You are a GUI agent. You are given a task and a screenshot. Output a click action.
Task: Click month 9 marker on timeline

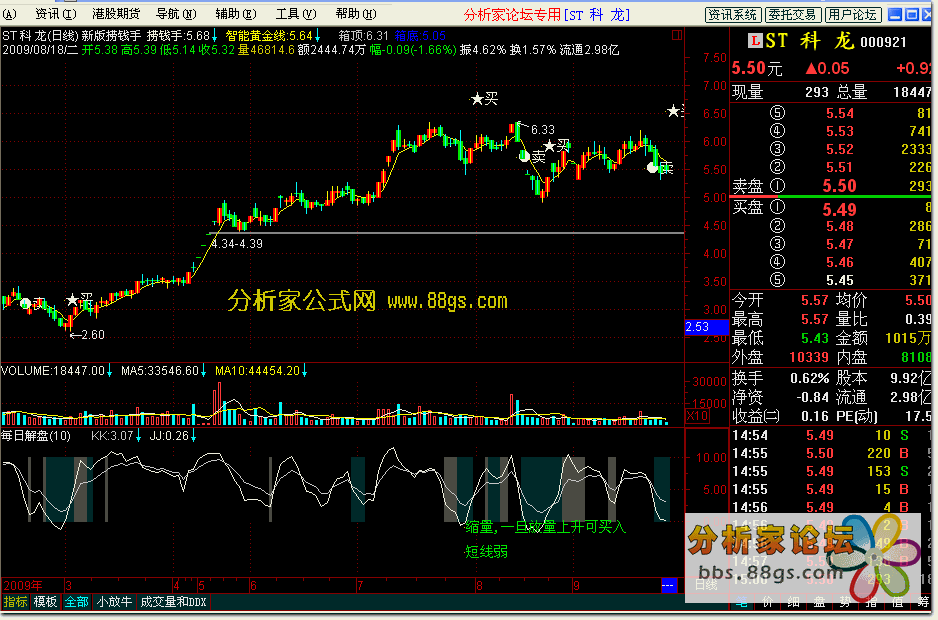point(576,586)
